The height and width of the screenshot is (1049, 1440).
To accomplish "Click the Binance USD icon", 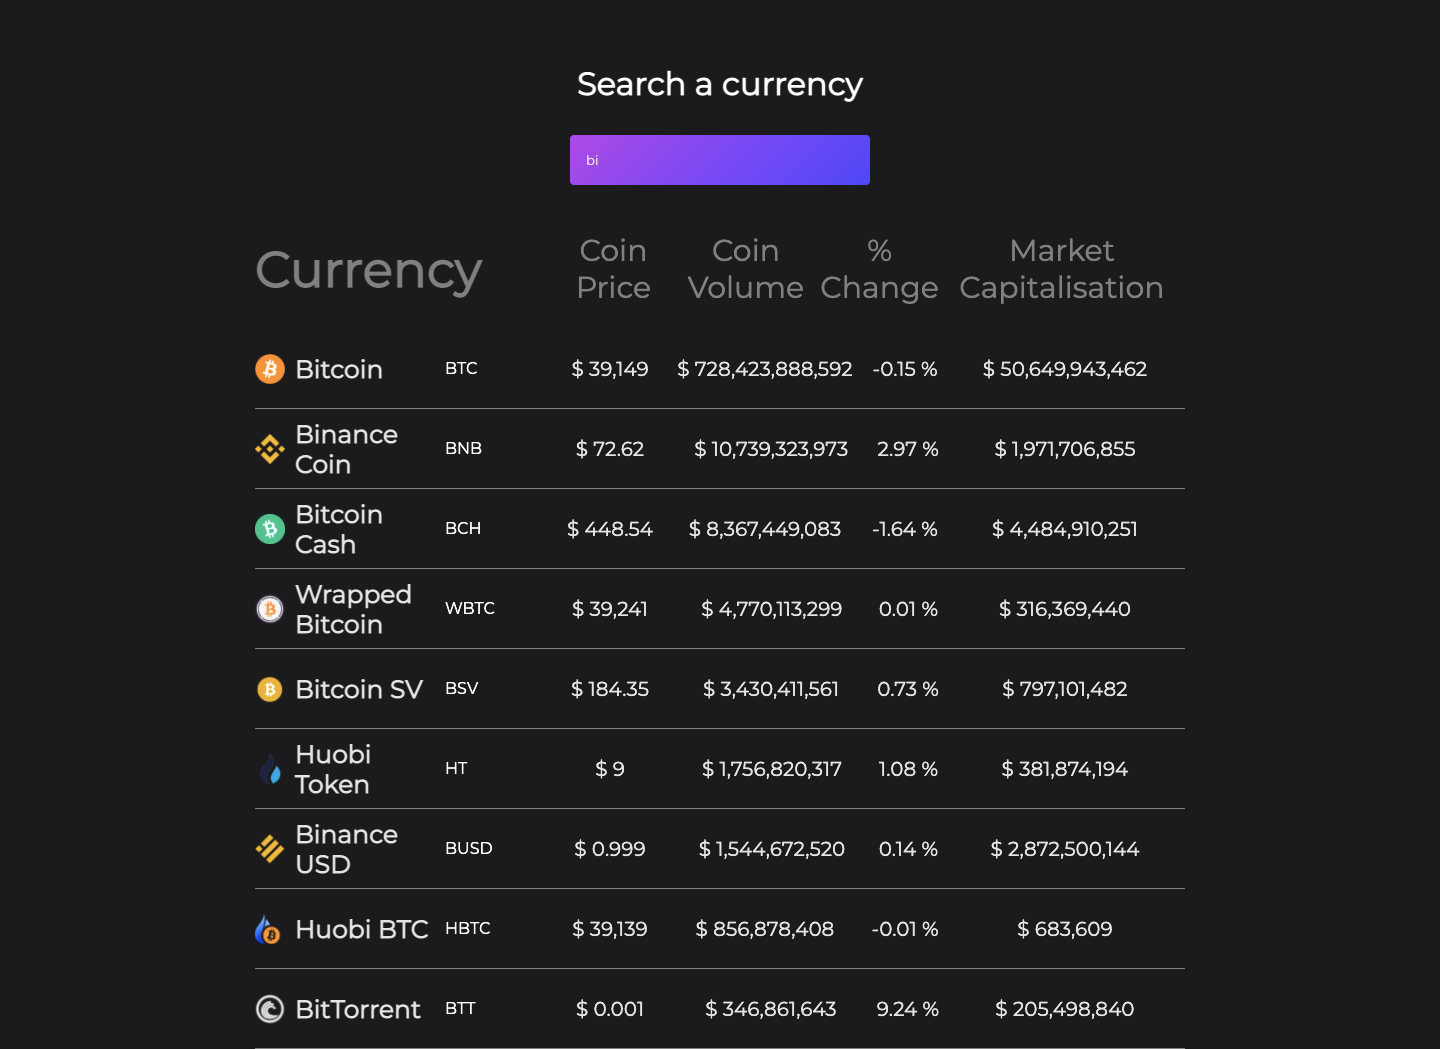I will pyautogui.click(x=269, y=848).
